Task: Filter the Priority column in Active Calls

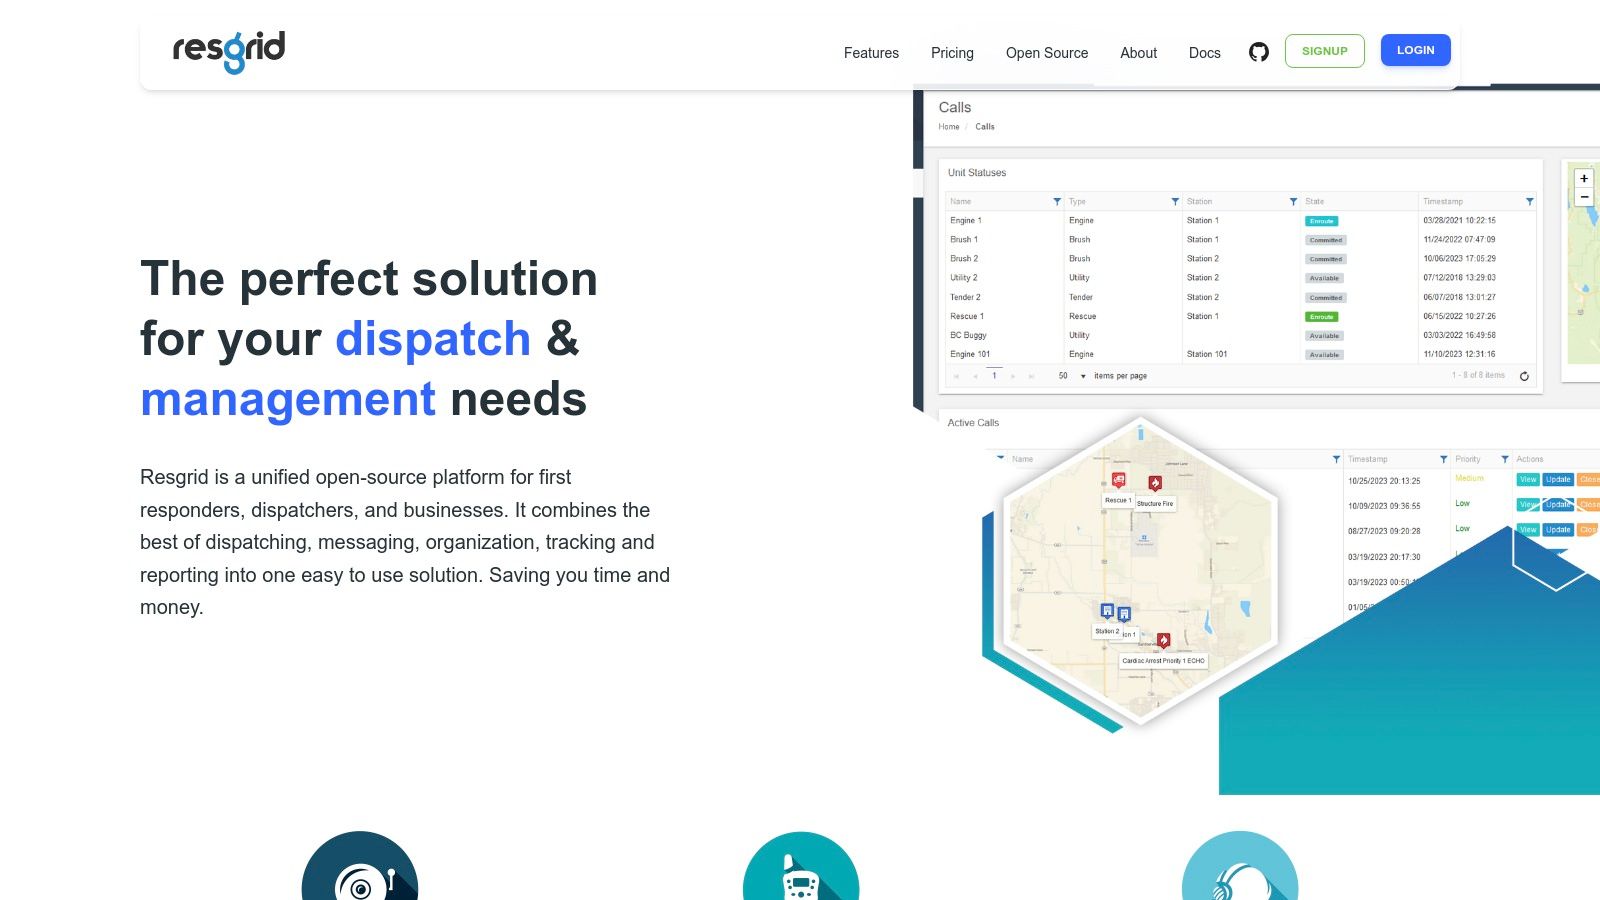Action: tap(1504, 458)
